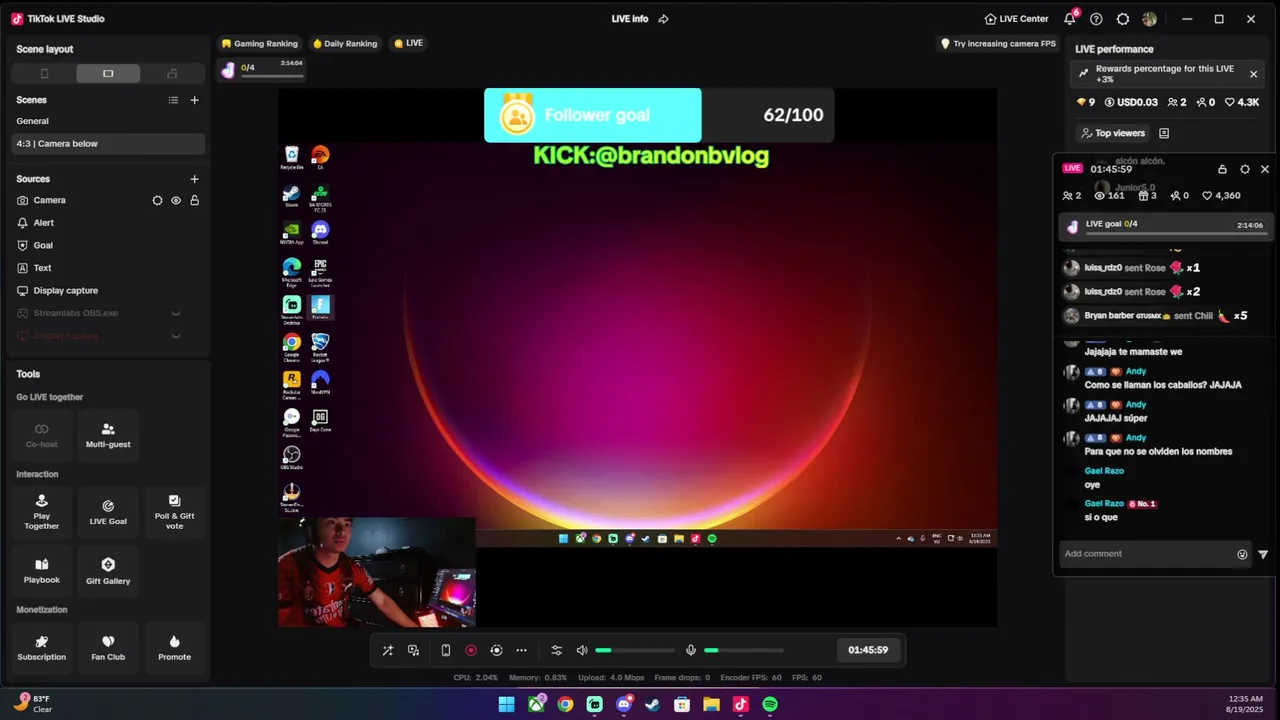Image resolution: width=1280 pixels, height=720 pixels.
Task: Dismiss the Rewards percentage banner
Action: [x=1253, y=74]
